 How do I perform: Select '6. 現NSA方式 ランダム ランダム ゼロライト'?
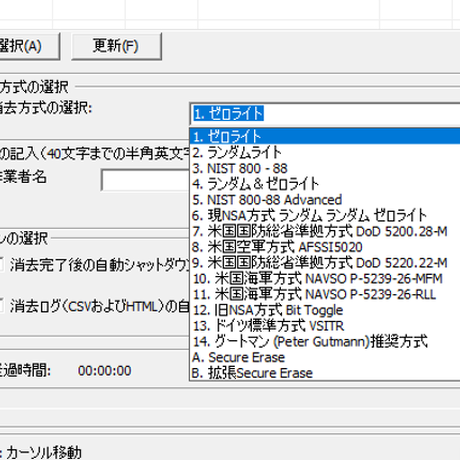click(x=325, y=216)
